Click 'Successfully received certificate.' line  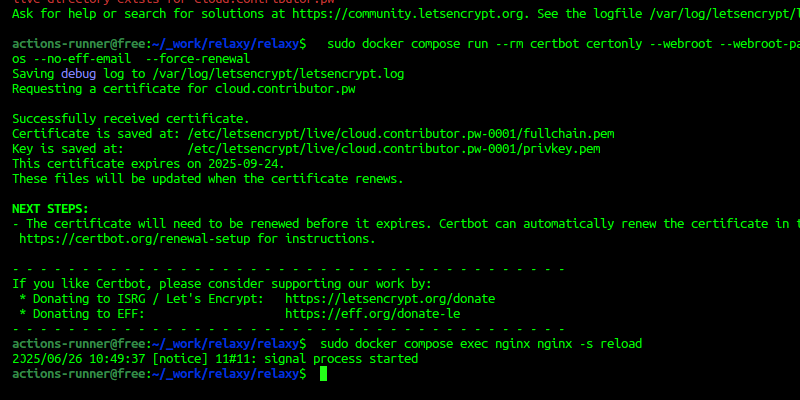[x=131, y=119]
